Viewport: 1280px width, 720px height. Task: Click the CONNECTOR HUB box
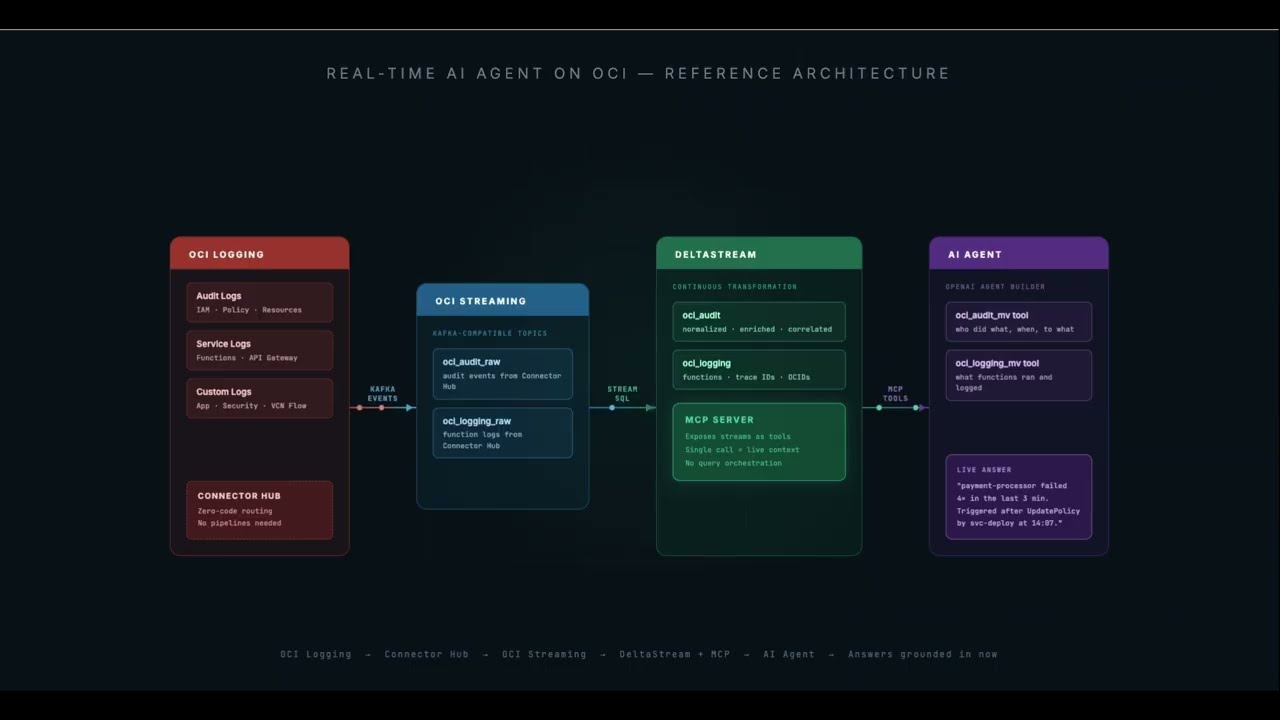click(x=259, y=510)
